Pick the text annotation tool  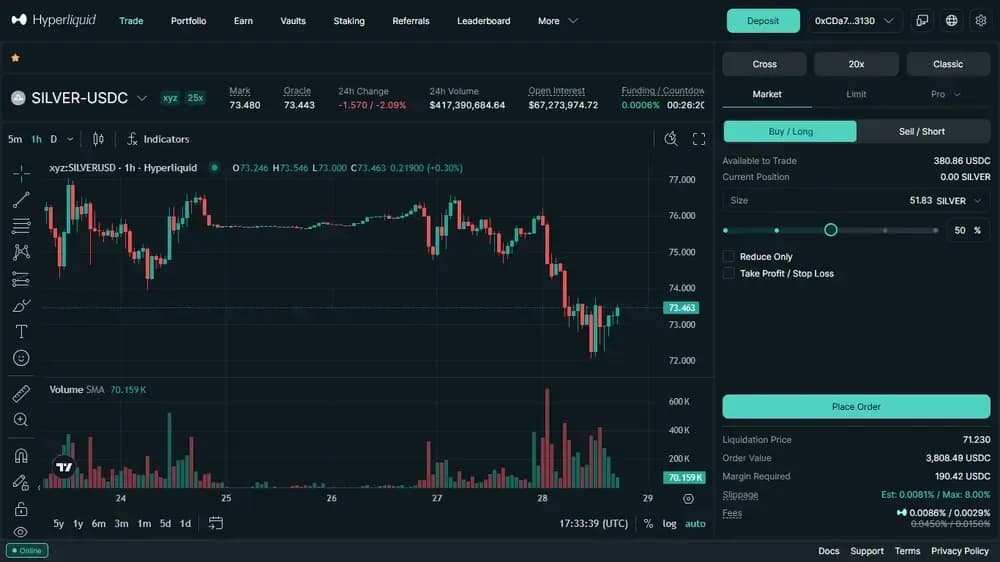coord(21,331)
